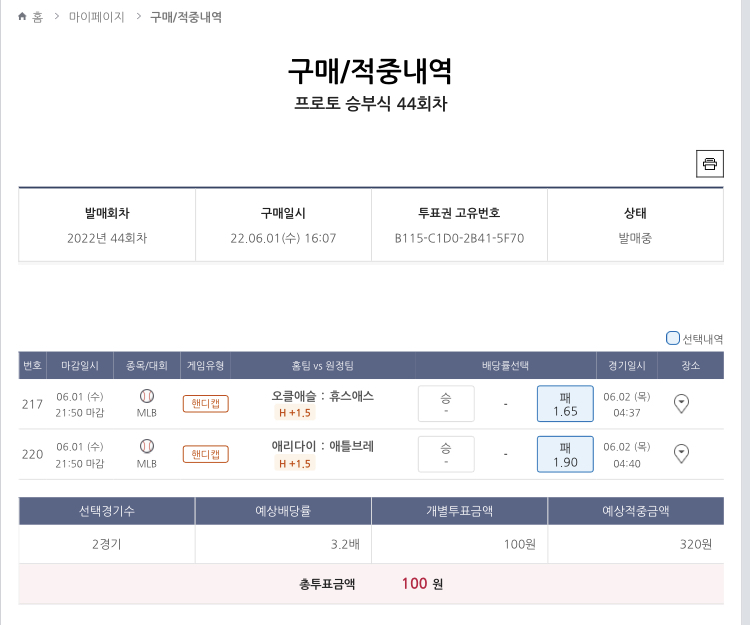This screenshot has width=750, height=625.
Task: Click ticket number B115-C1D0-2B41-5F70
Action: point(459,238)
